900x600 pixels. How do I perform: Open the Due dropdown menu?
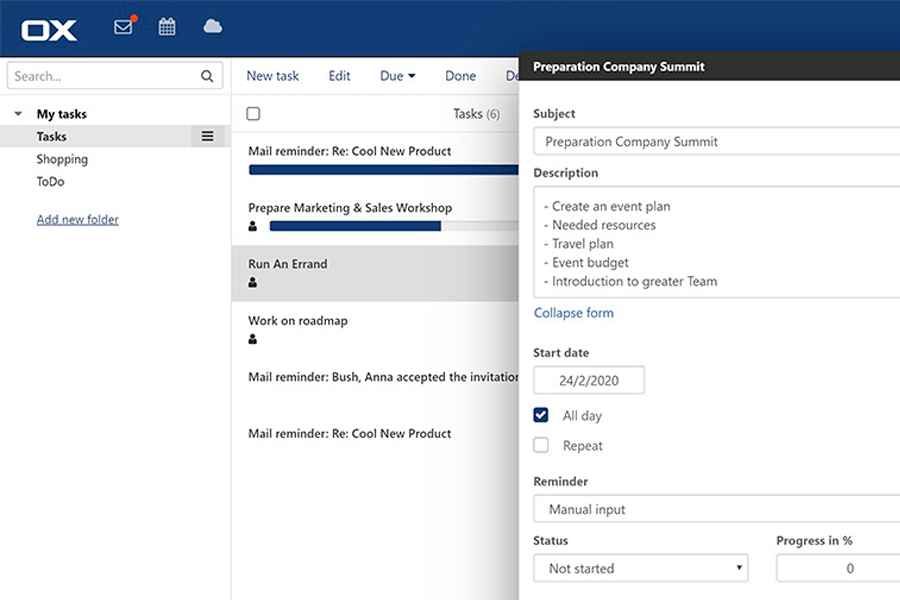click(x=397, y=76)
